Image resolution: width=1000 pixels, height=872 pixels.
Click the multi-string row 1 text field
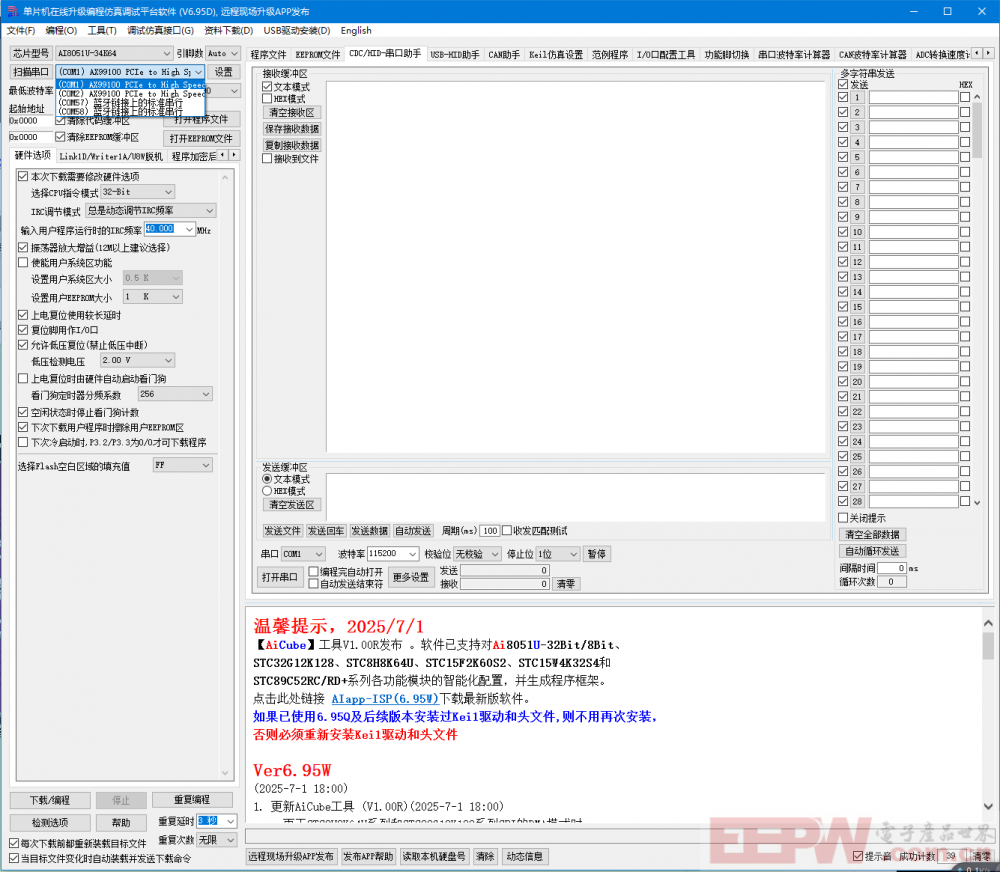pos(913,98)
